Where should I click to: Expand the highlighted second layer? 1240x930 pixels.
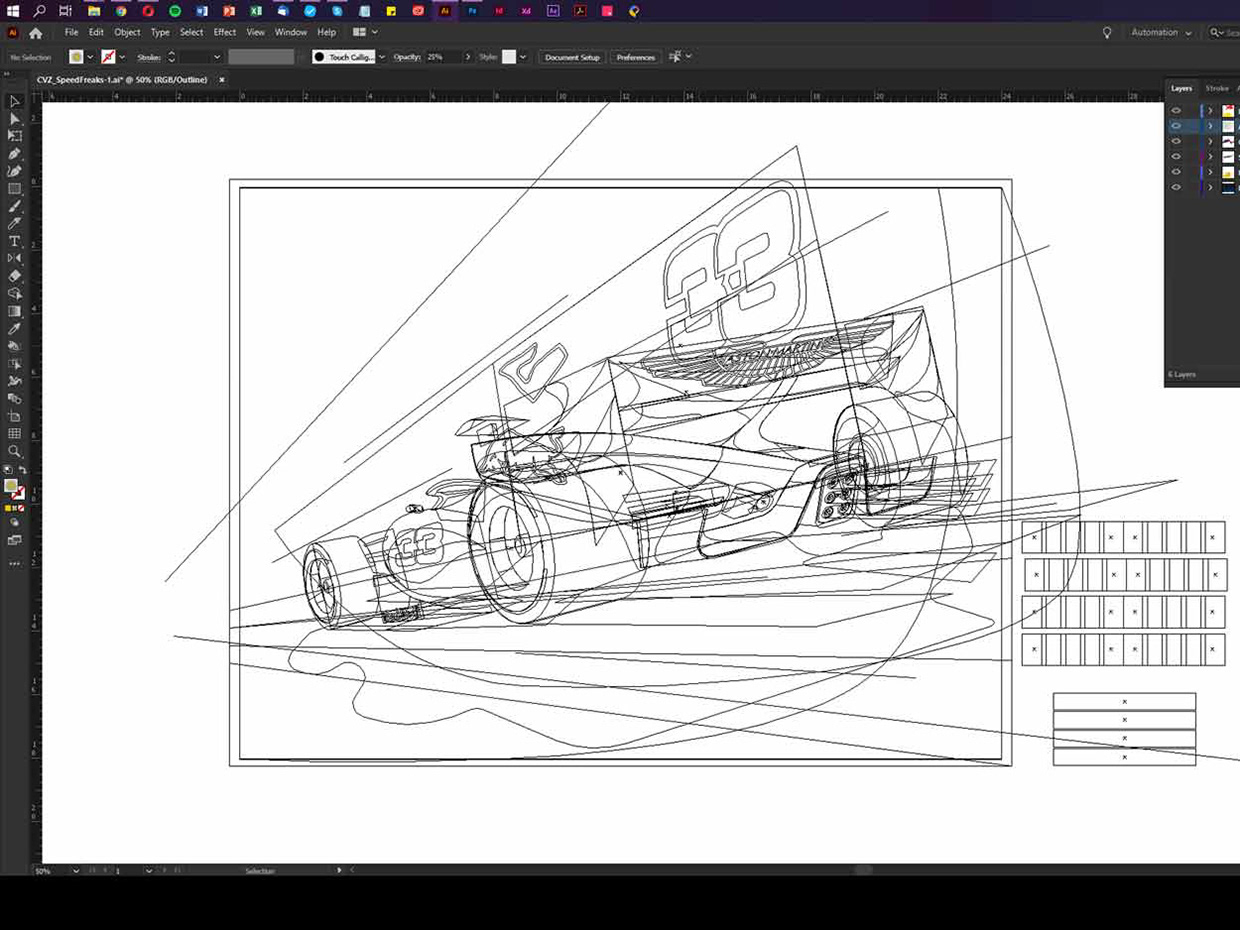coord(1210,126)
